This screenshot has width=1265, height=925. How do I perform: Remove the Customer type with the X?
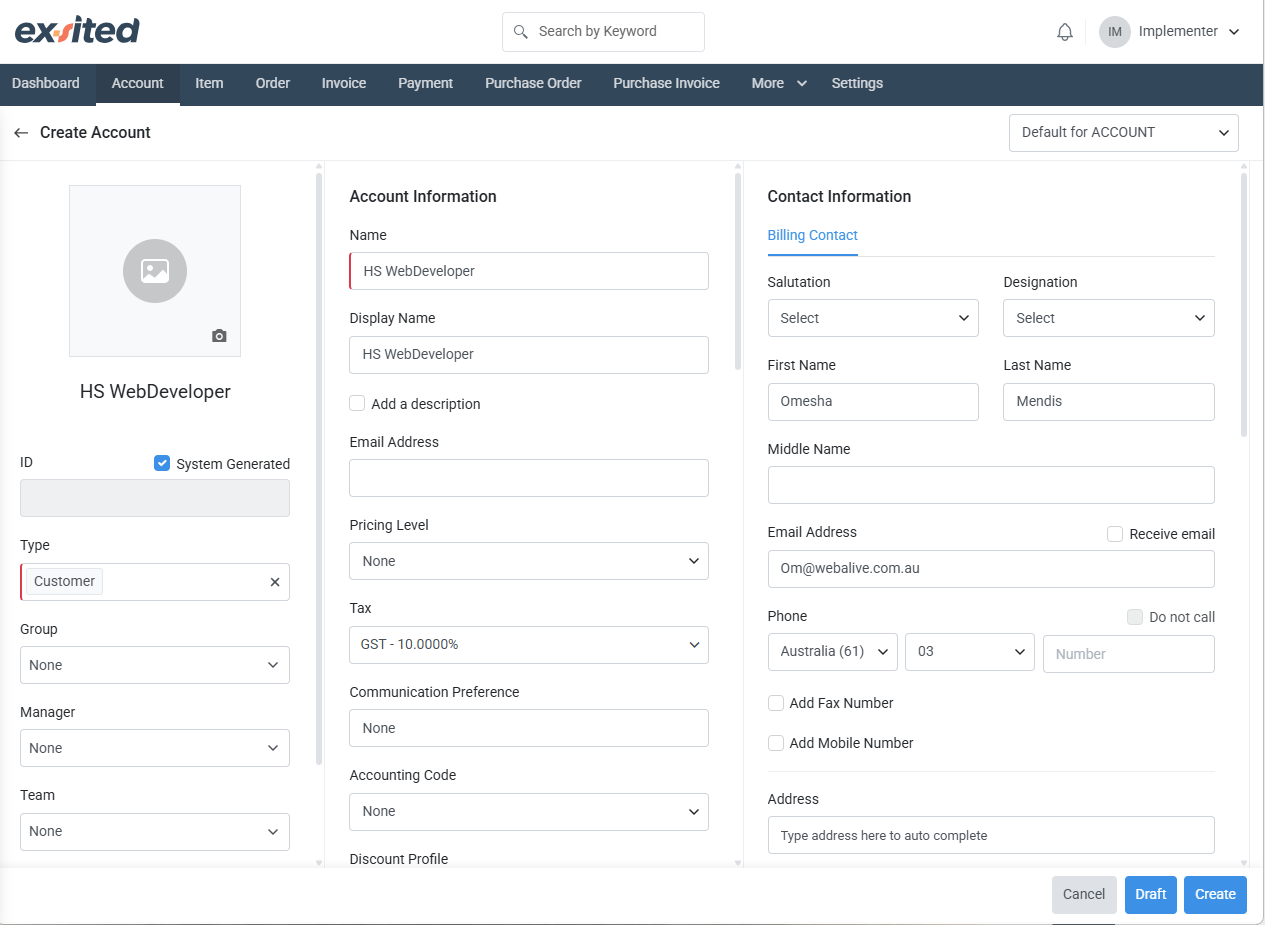(275, 582)
